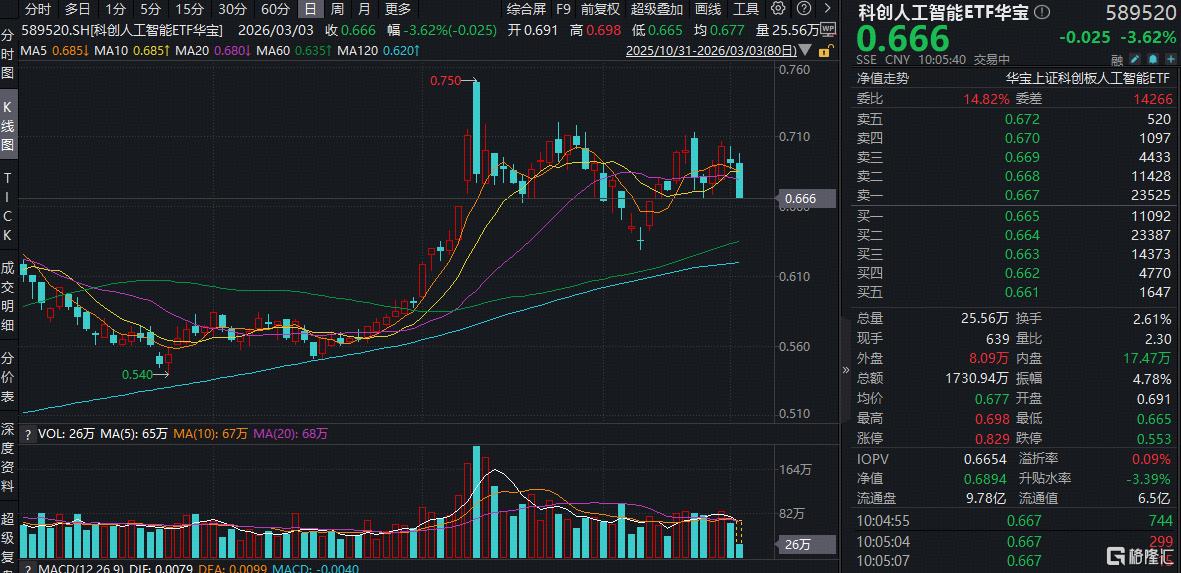Select the 60分 period tab
The height and width of the screenshot is (573, 1181).
point(274,9)
